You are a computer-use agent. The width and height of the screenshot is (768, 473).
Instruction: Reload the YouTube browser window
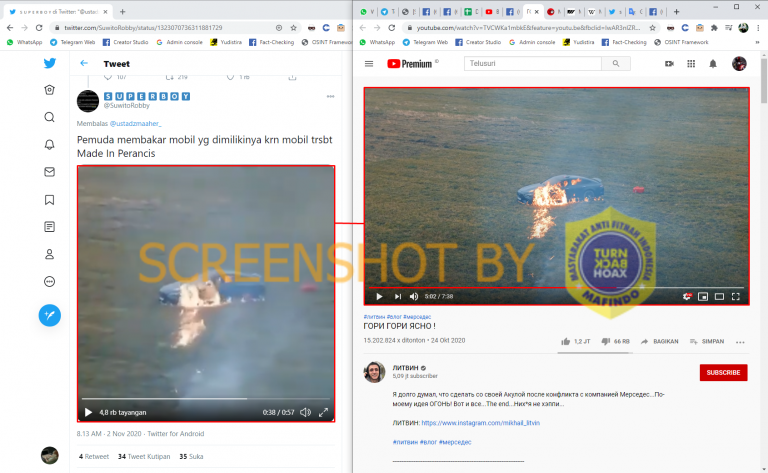[391, 28]
